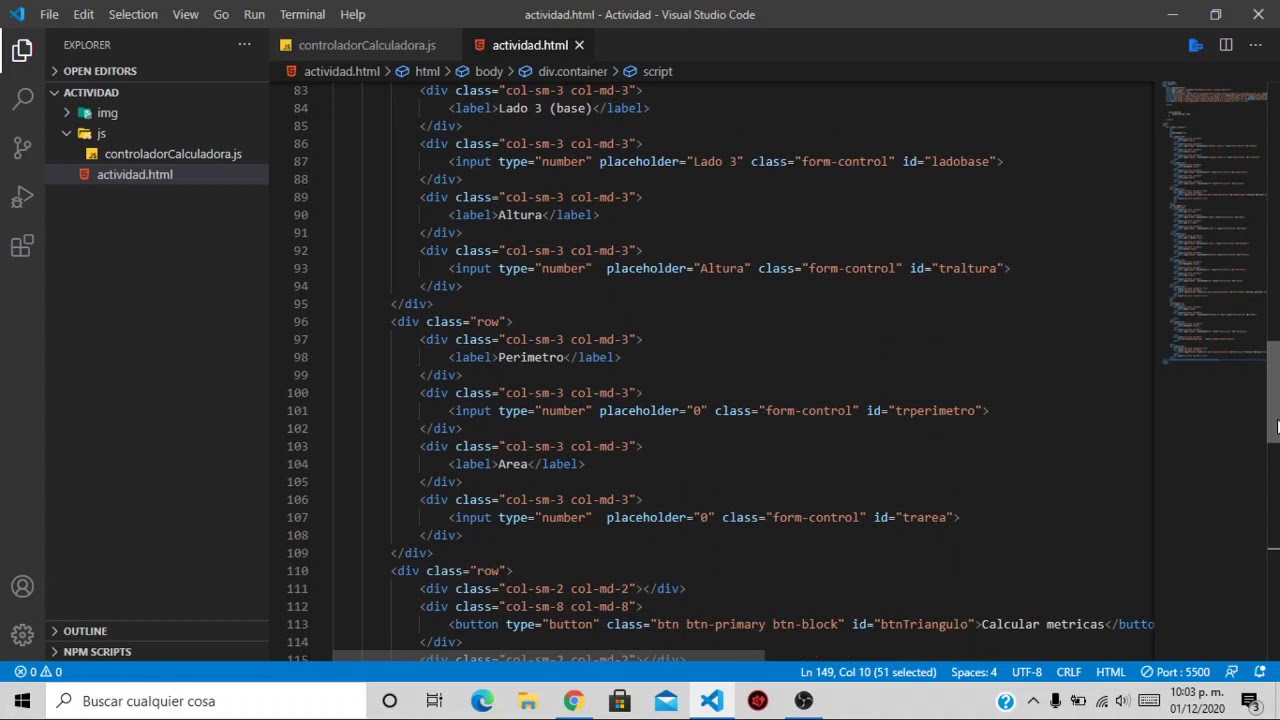
Task: Open the File menu
Action: 49,15
